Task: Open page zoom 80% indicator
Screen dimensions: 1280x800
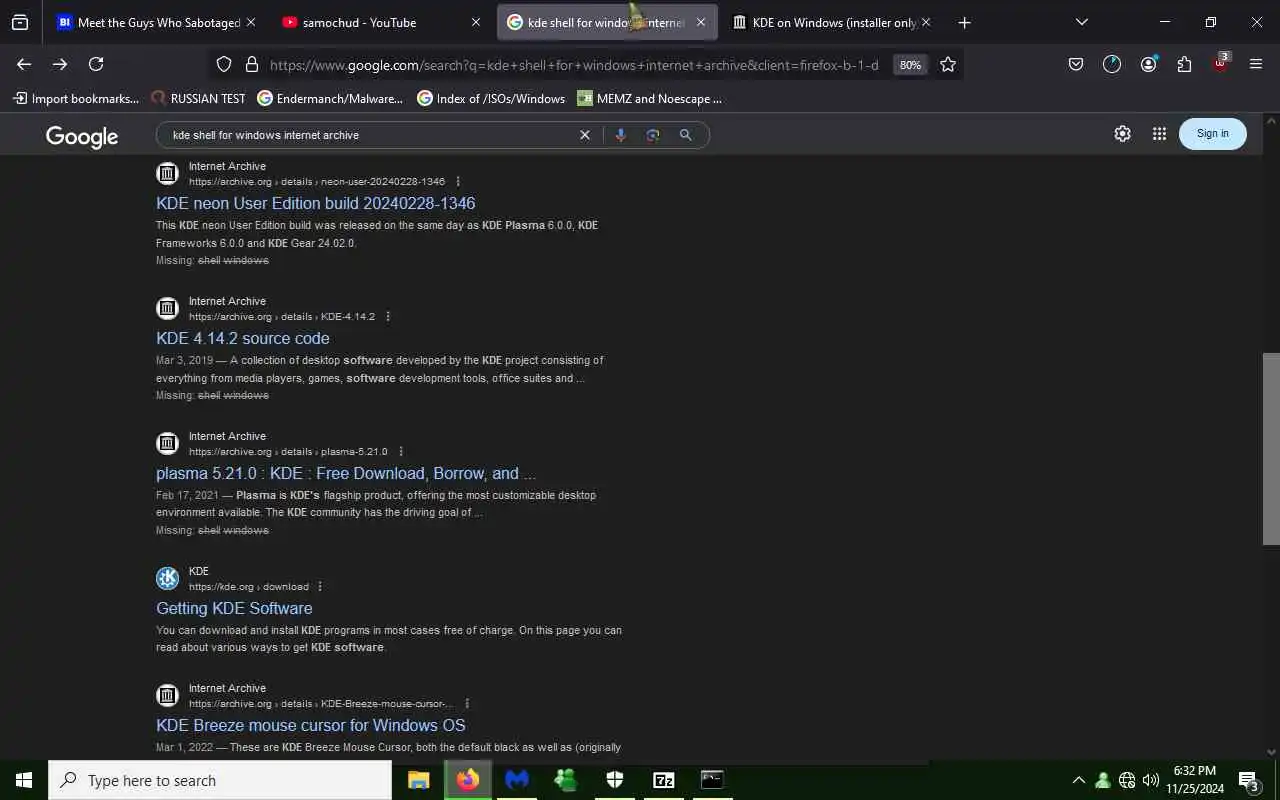Action: coord(910,65)
